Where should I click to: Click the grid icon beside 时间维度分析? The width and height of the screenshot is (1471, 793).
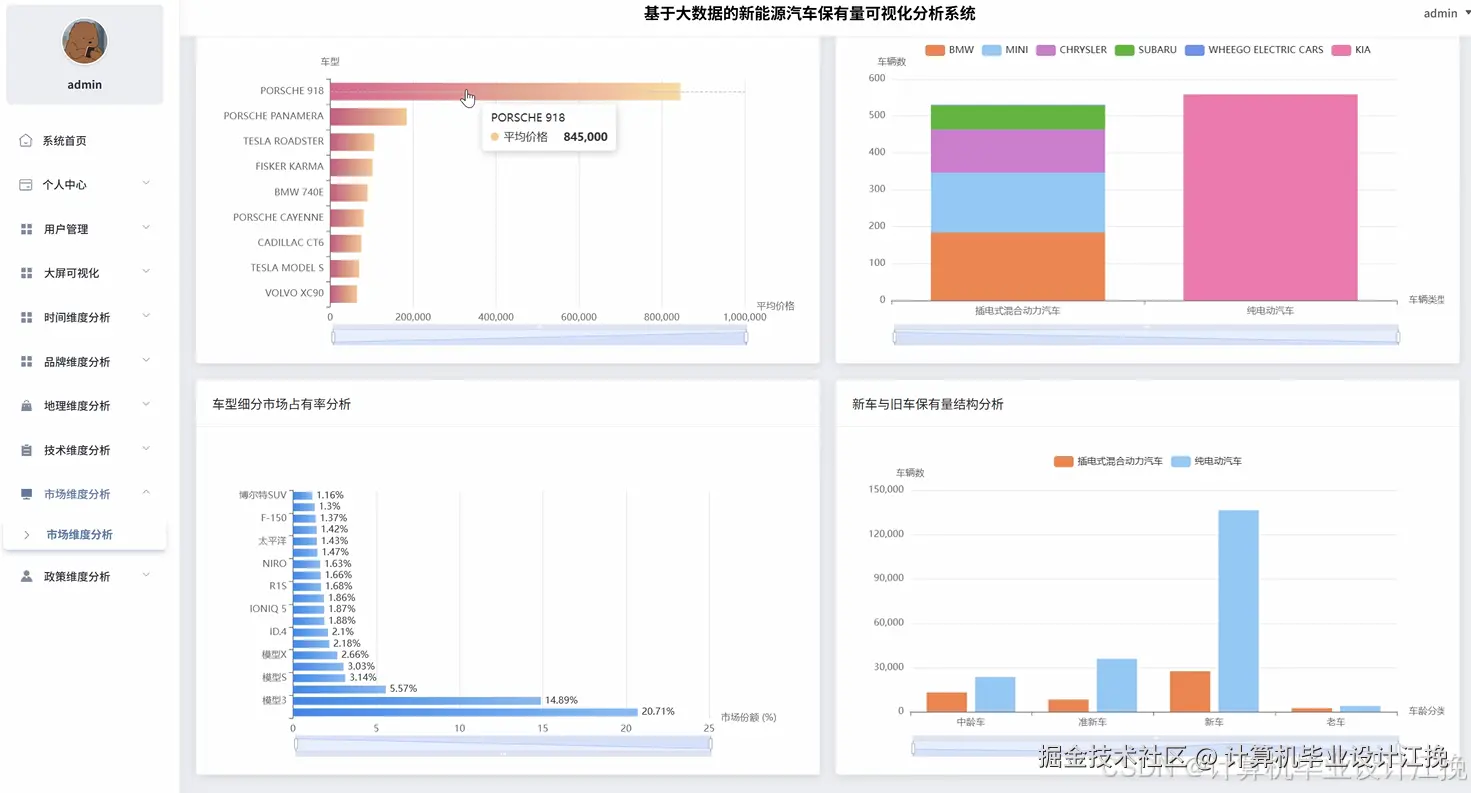tap(26, 317)
